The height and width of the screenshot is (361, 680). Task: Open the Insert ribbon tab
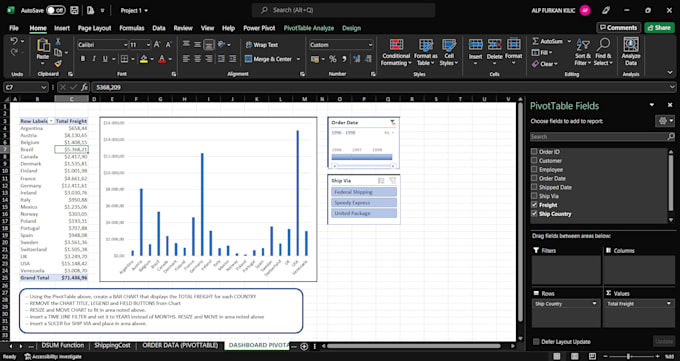[62, 28]
